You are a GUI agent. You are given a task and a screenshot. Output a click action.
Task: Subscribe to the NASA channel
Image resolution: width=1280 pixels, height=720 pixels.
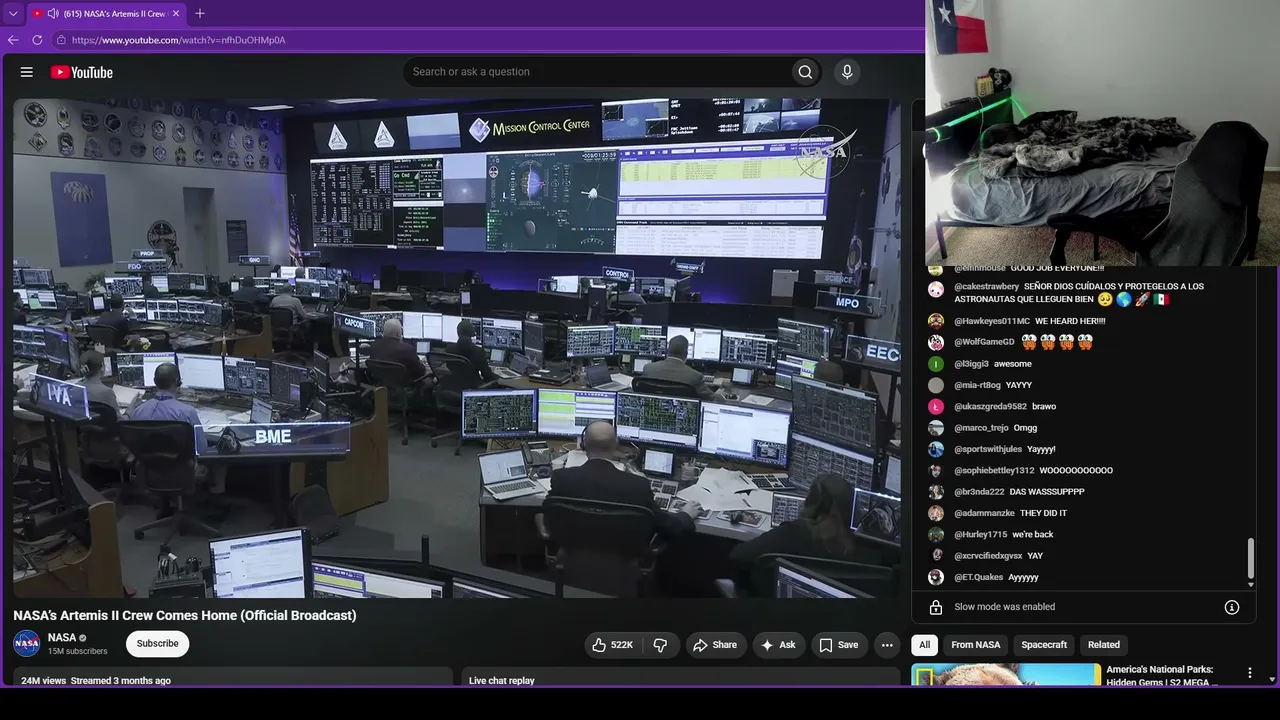click(157, 644)
